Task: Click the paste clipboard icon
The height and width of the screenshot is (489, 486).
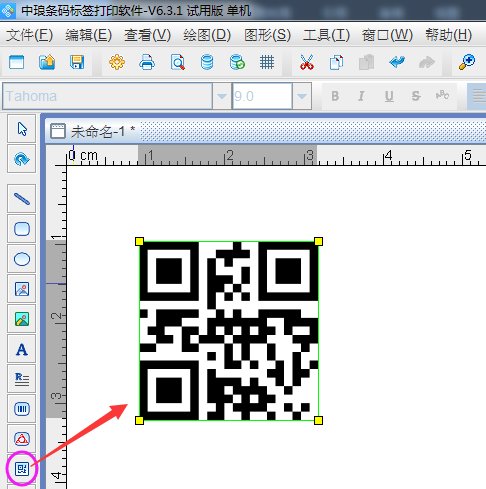Action: point(366,62)
